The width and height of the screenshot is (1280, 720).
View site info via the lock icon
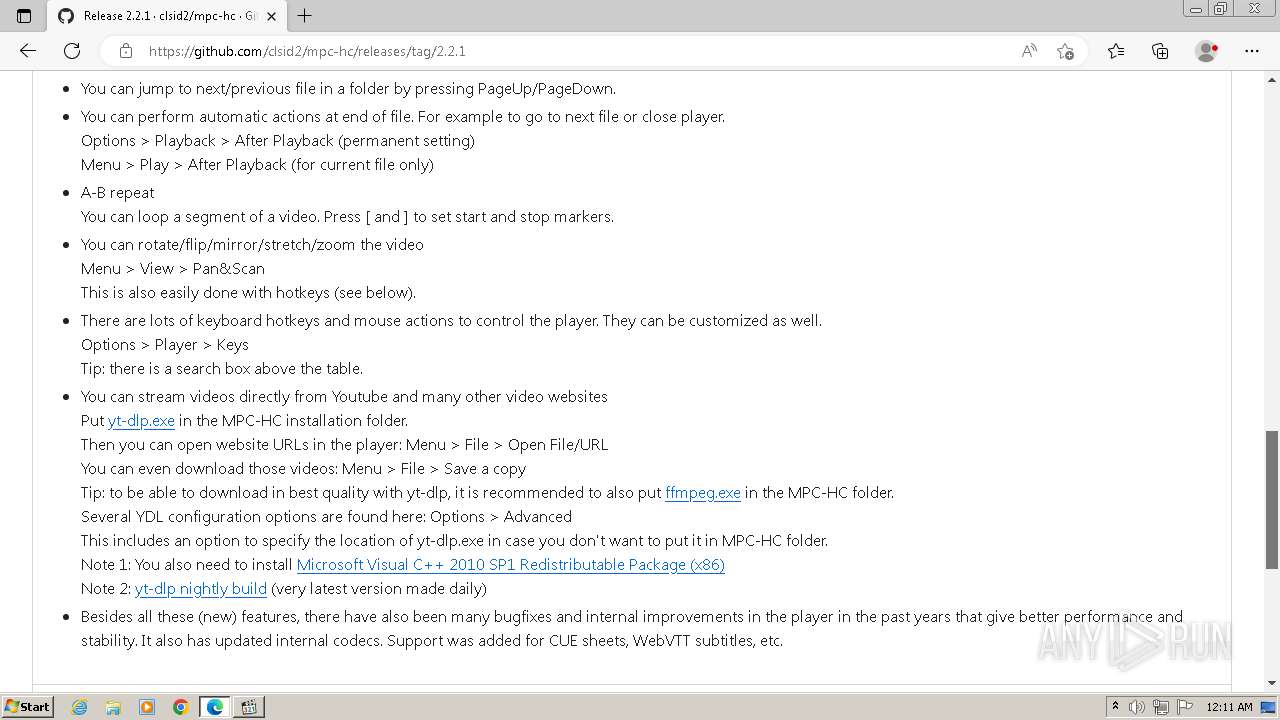click(x=126, y=51)
